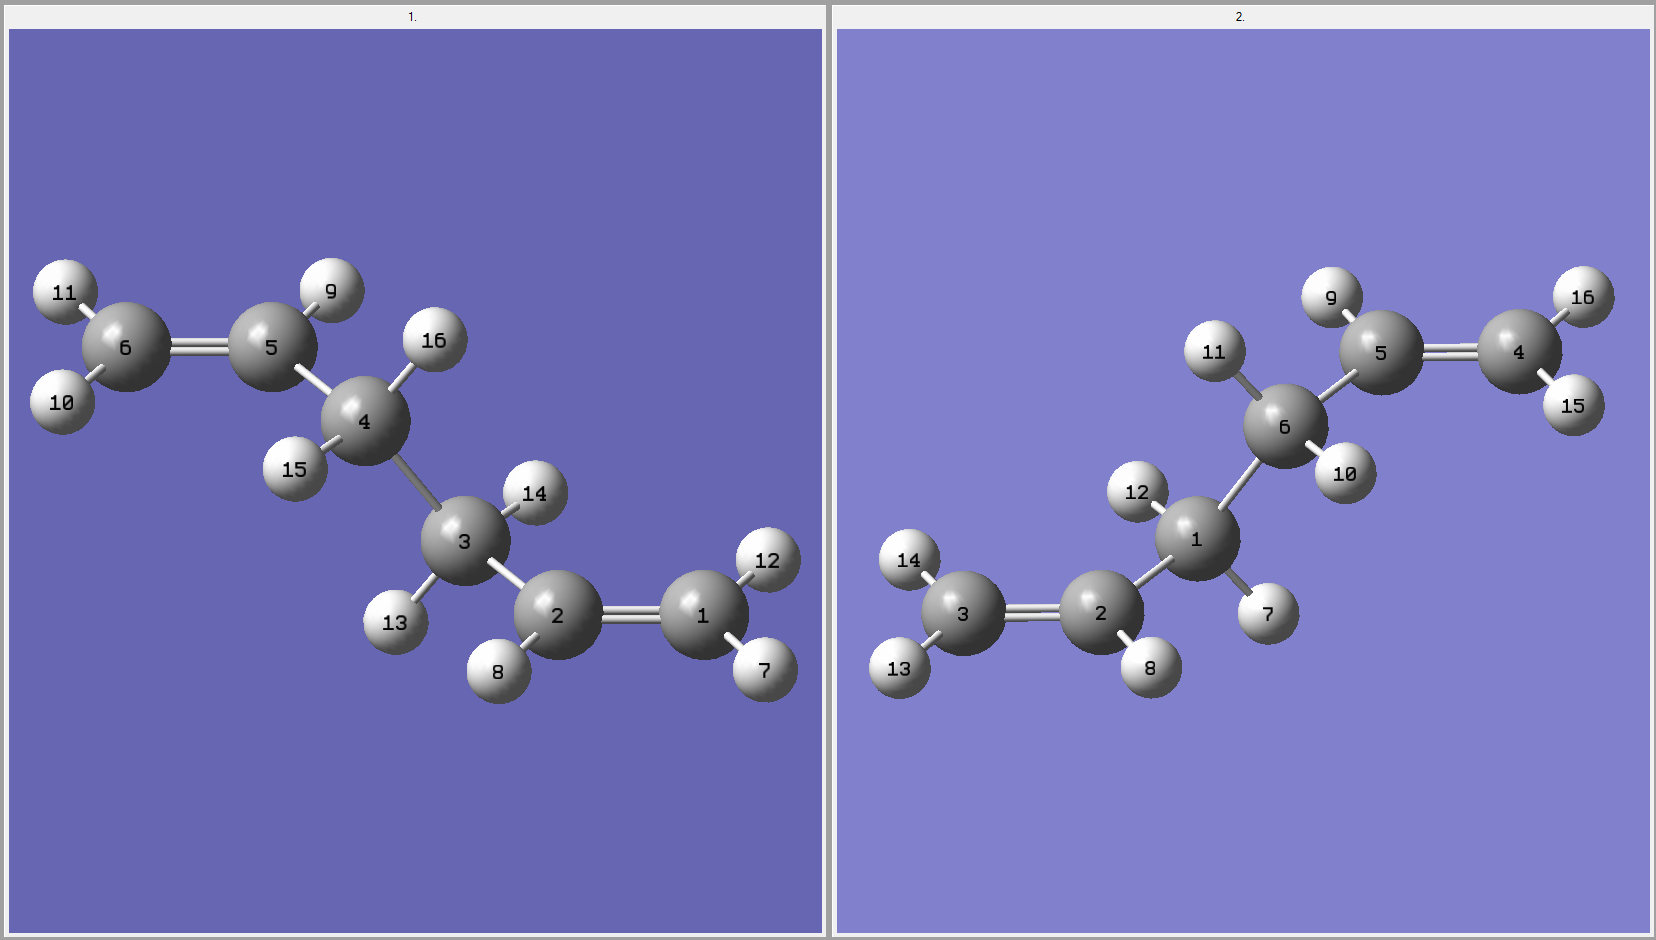
Task: Click the double bond between atoms 2 and 3 in pane 2
Action: [x=1033, y=612]
